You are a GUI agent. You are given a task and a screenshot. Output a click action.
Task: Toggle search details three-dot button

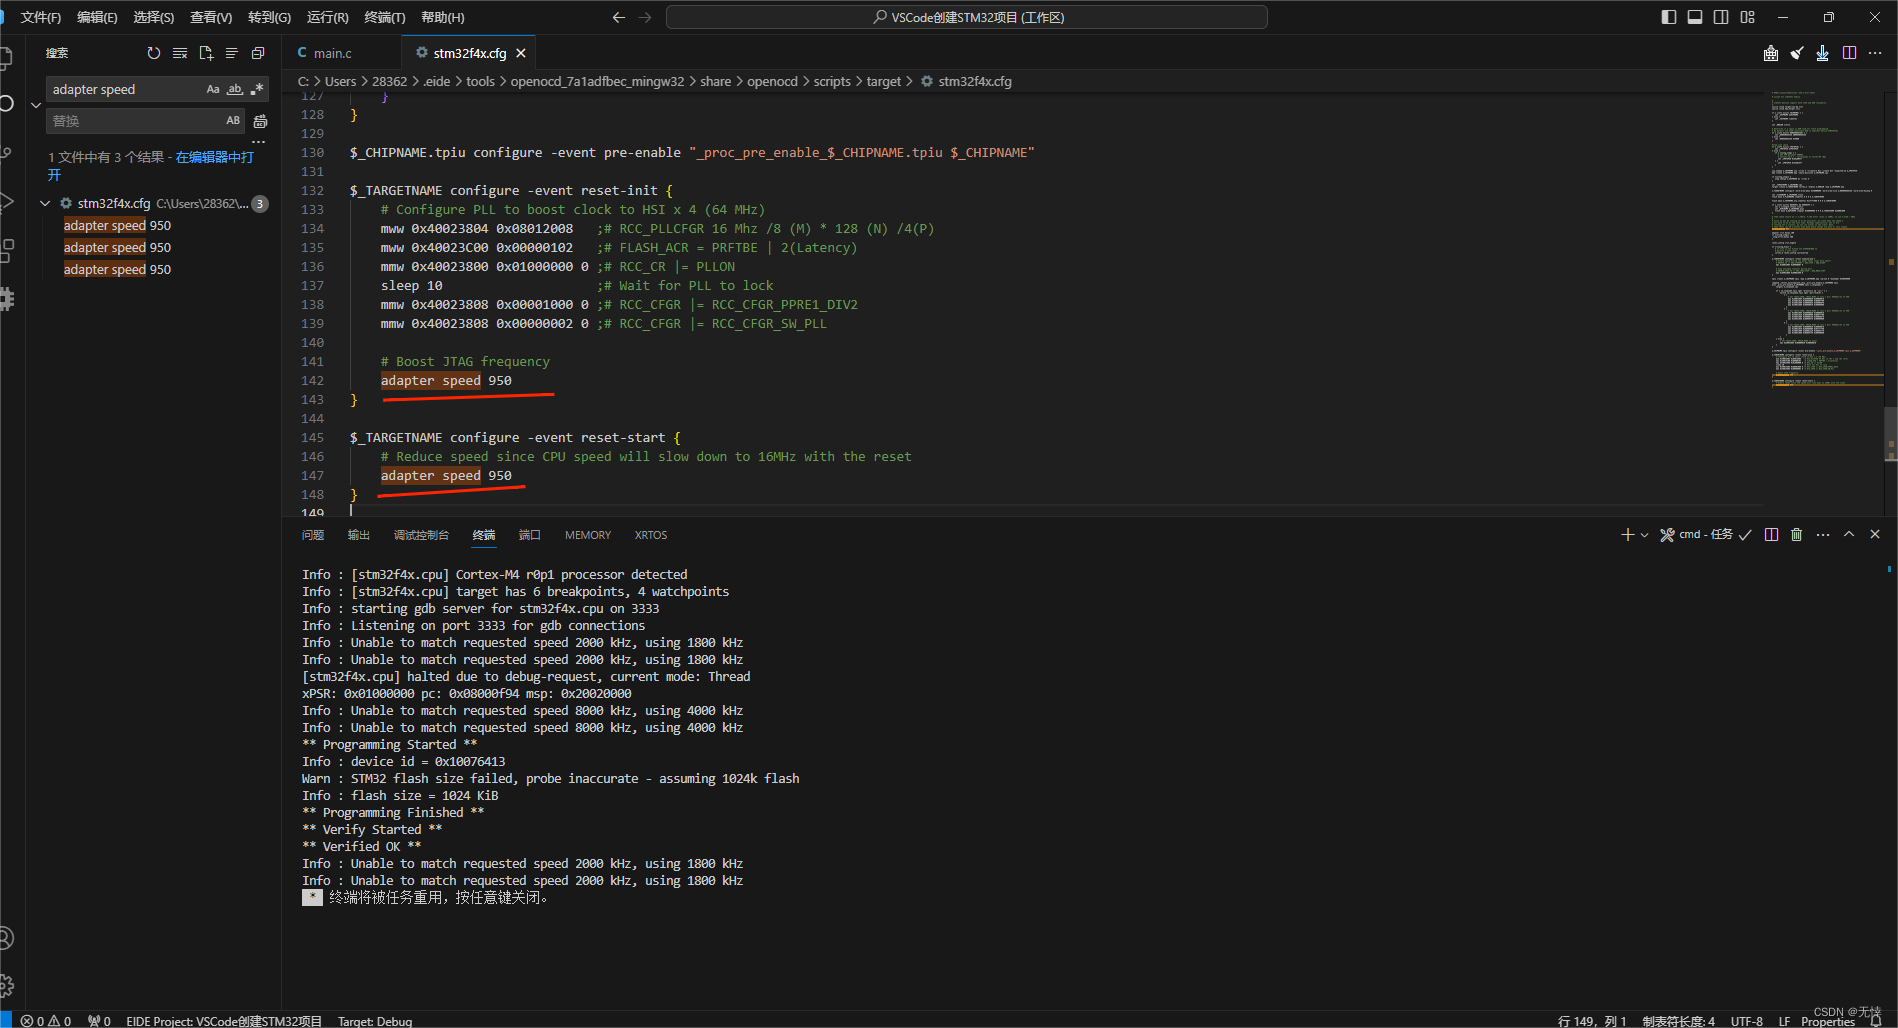click(258, 142)
